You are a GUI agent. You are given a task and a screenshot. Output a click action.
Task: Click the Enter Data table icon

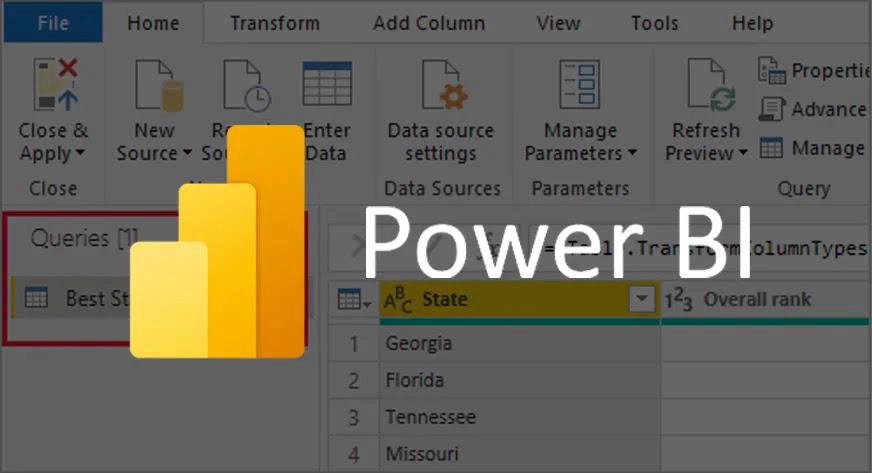(x=327, y=84)
